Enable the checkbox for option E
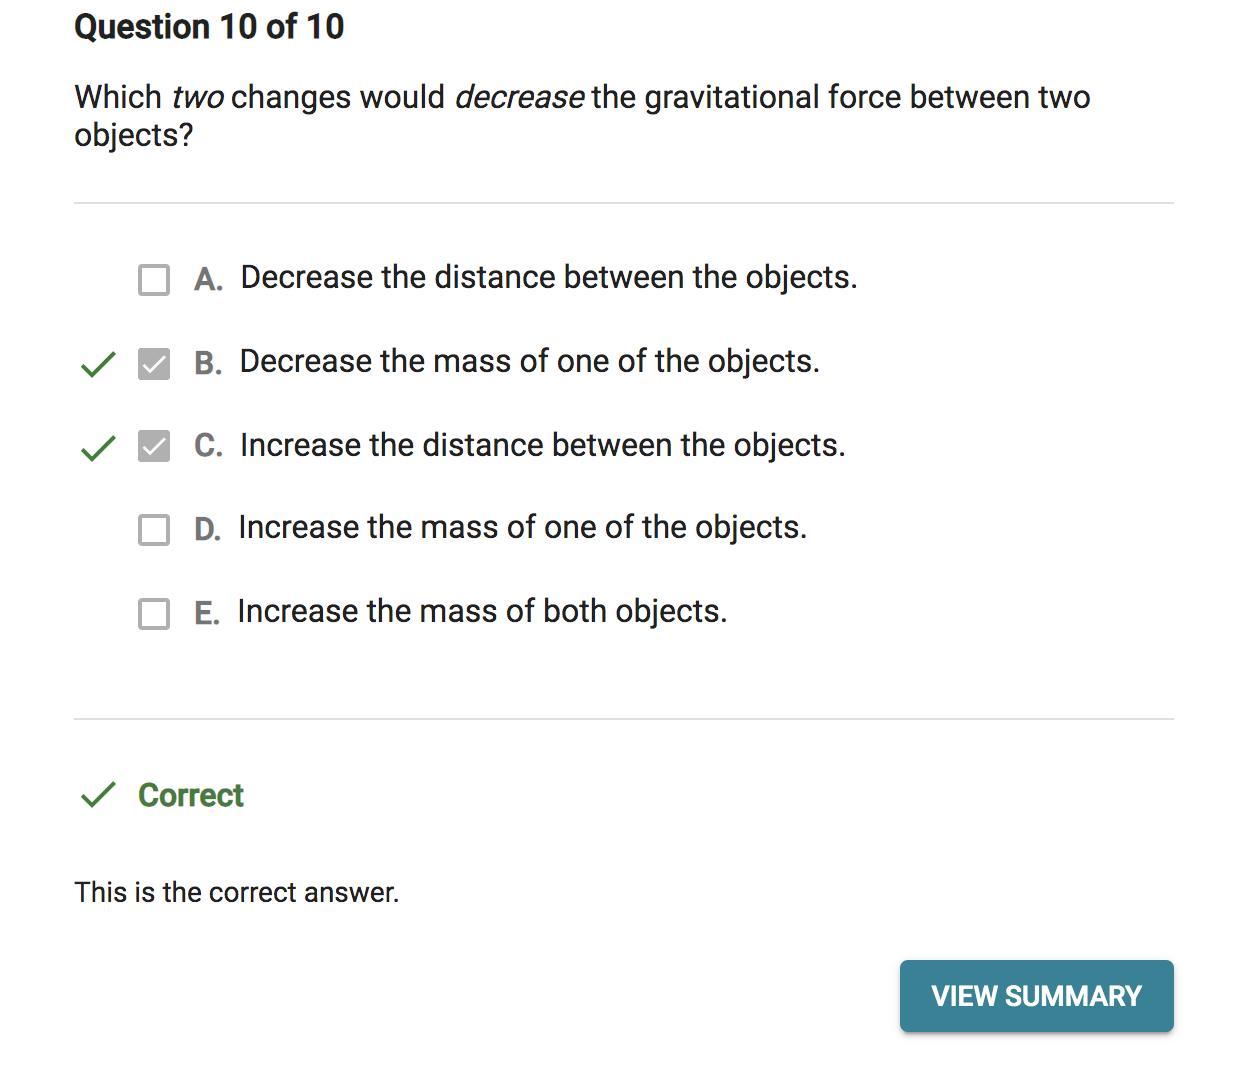The width and height of the screenshot is (1244, 1068). (x=154, y=614)
